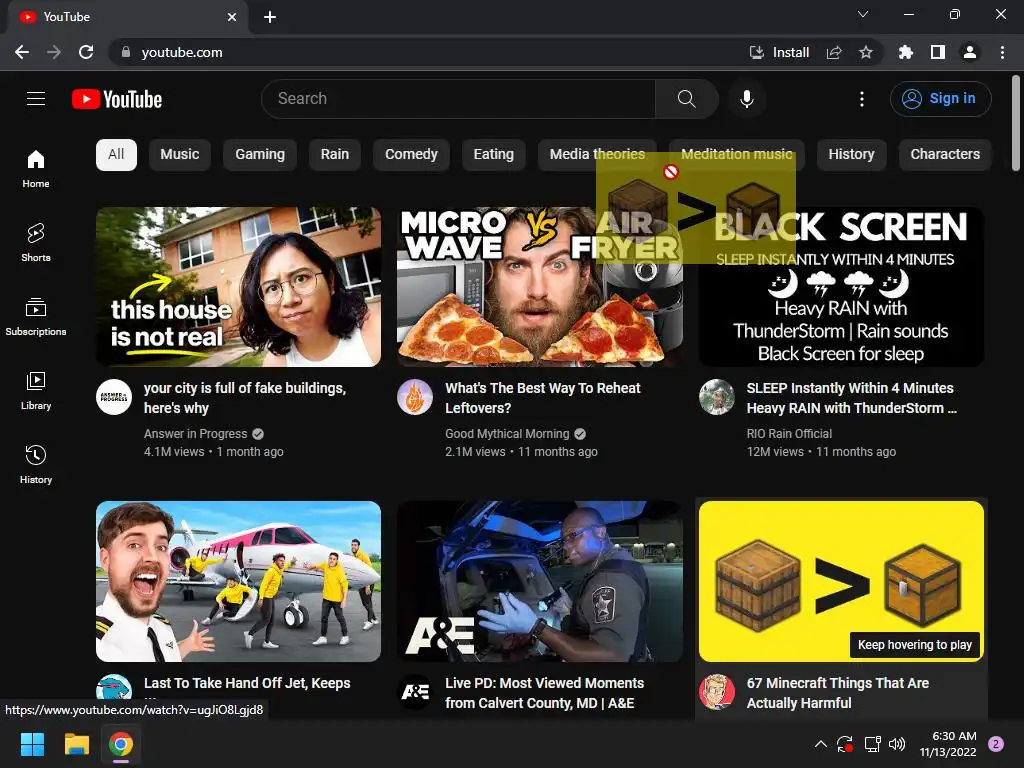This screenshot has height=768, width=1024.
Task: Open notification center badge
Action: (996, 744)
